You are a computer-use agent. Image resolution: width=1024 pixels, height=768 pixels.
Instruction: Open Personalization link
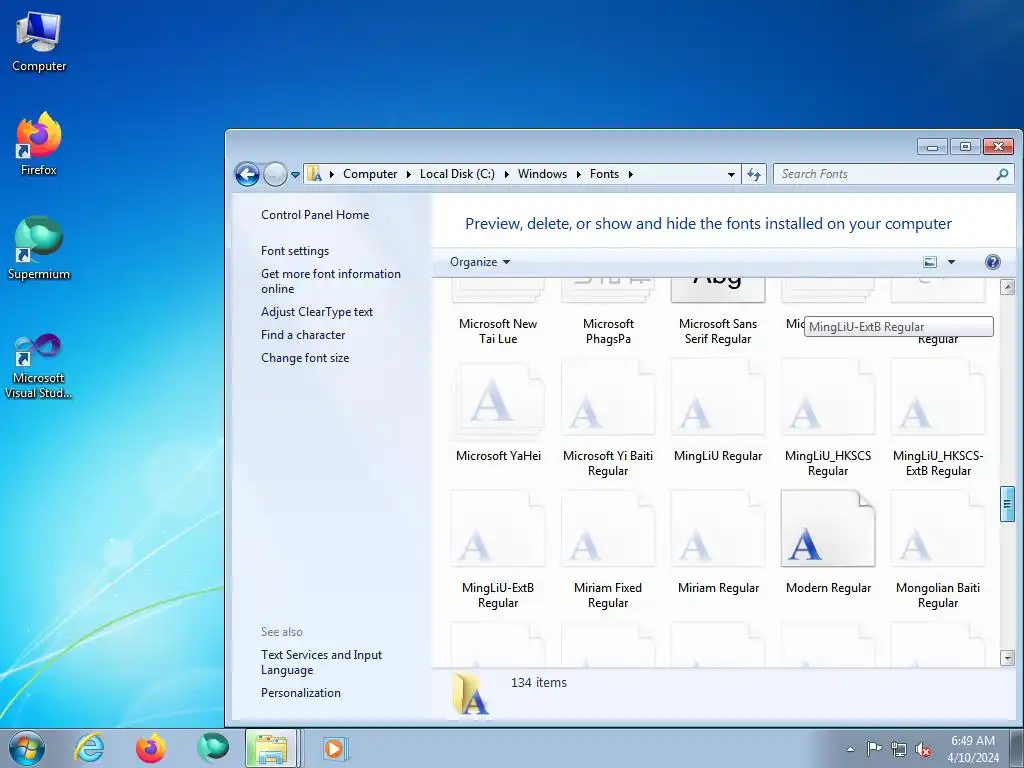click(300, 693)
